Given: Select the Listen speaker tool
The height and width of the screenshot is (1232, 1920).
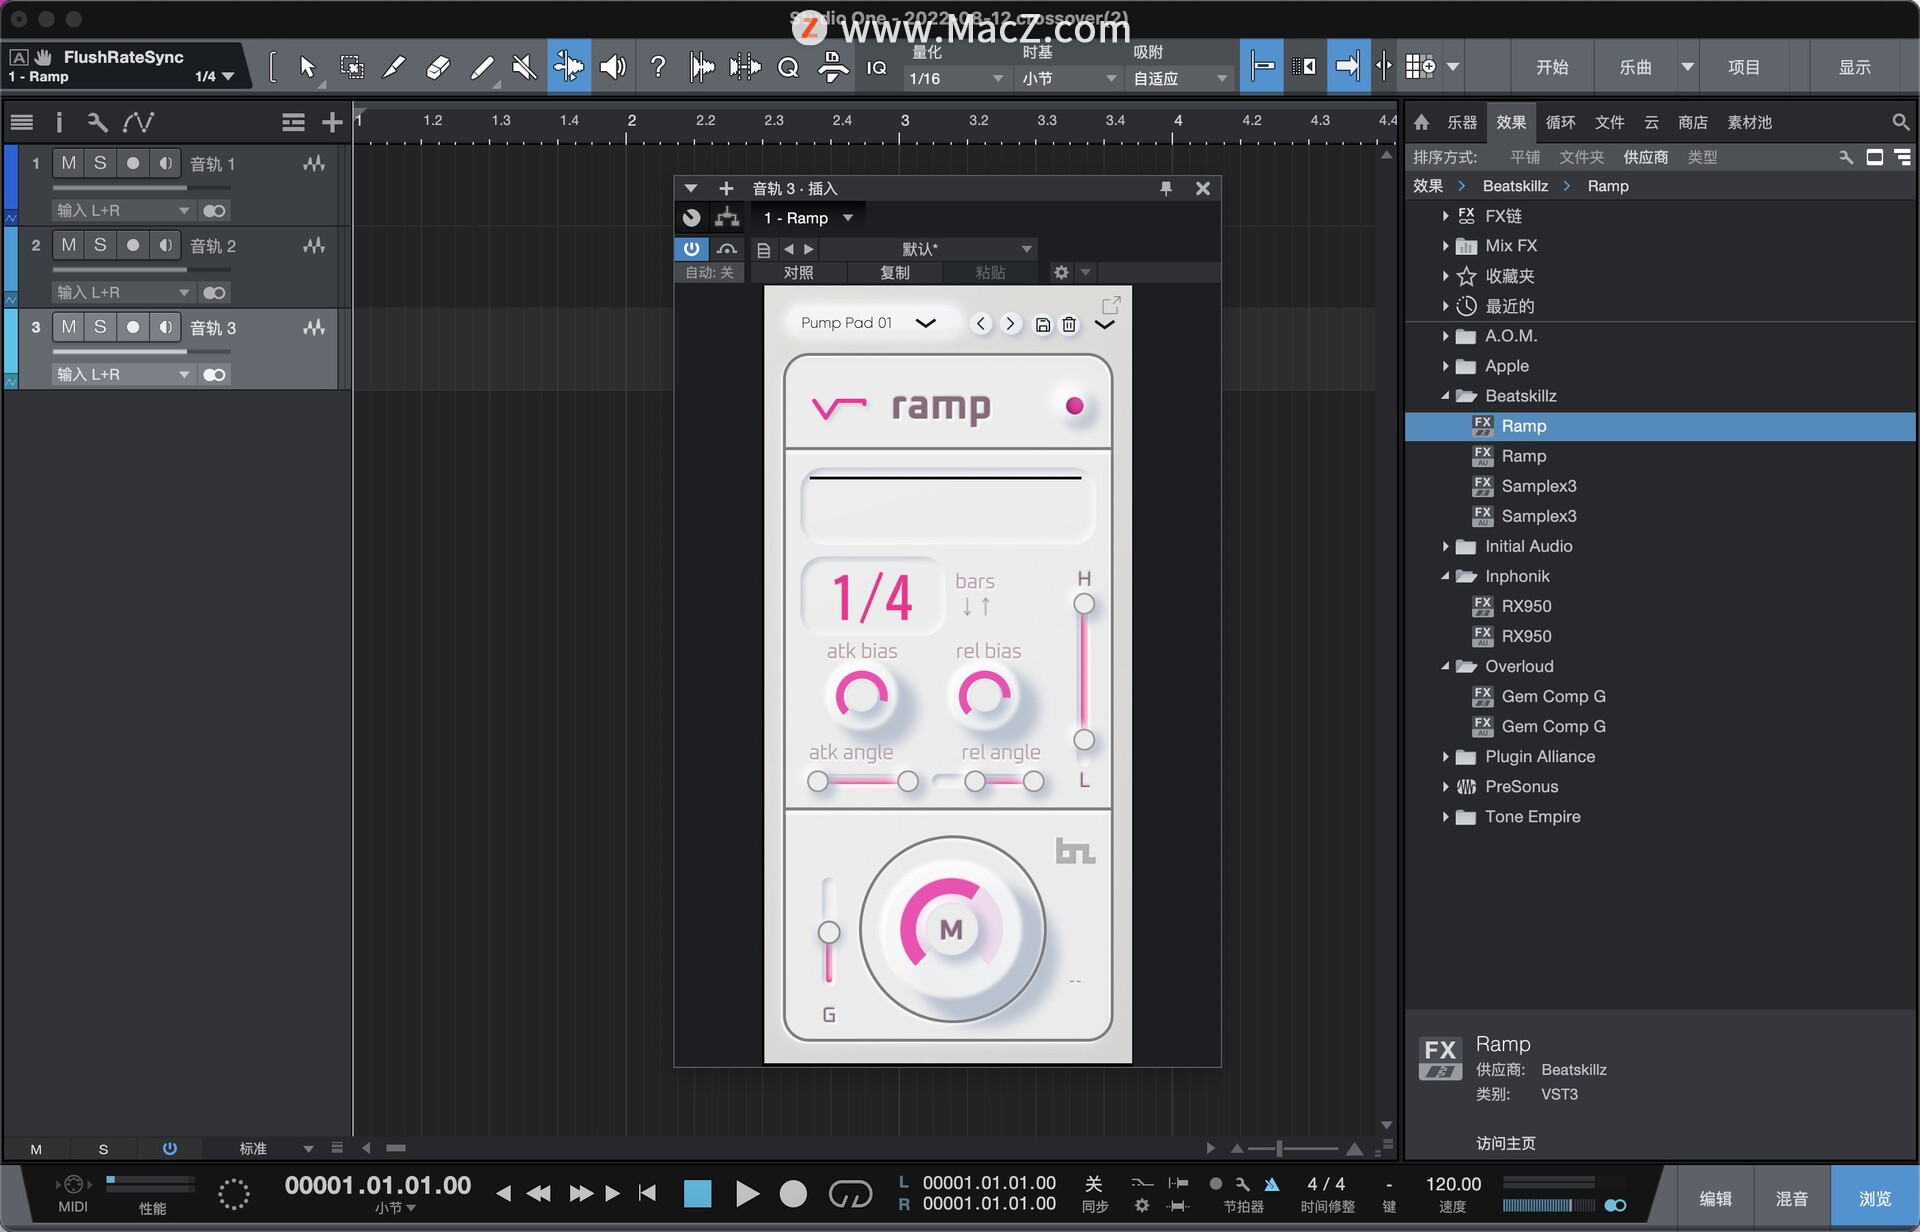Looking at the screenshot, I should tap(612, 67).
